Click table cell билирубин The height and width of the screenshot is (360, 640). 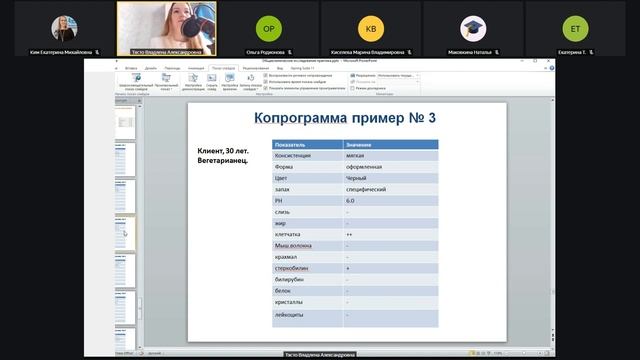tap(307, 280)
